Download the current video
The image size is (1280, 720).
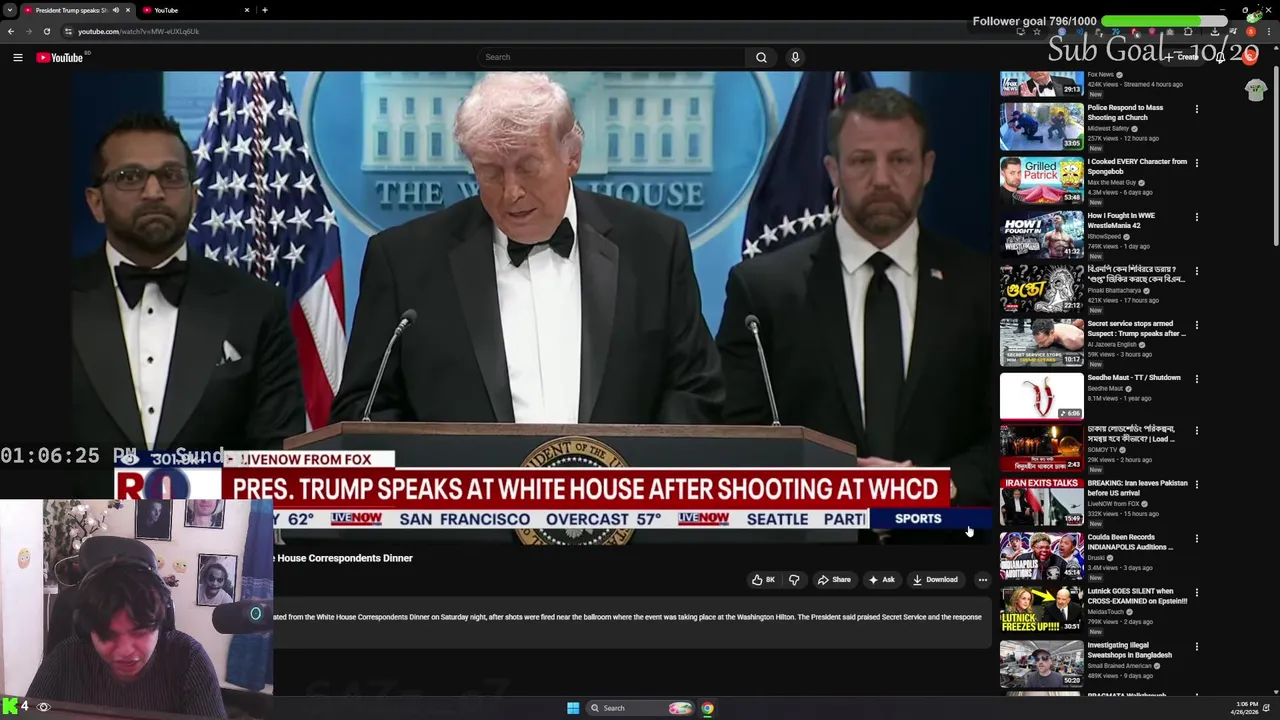point(935,580)
